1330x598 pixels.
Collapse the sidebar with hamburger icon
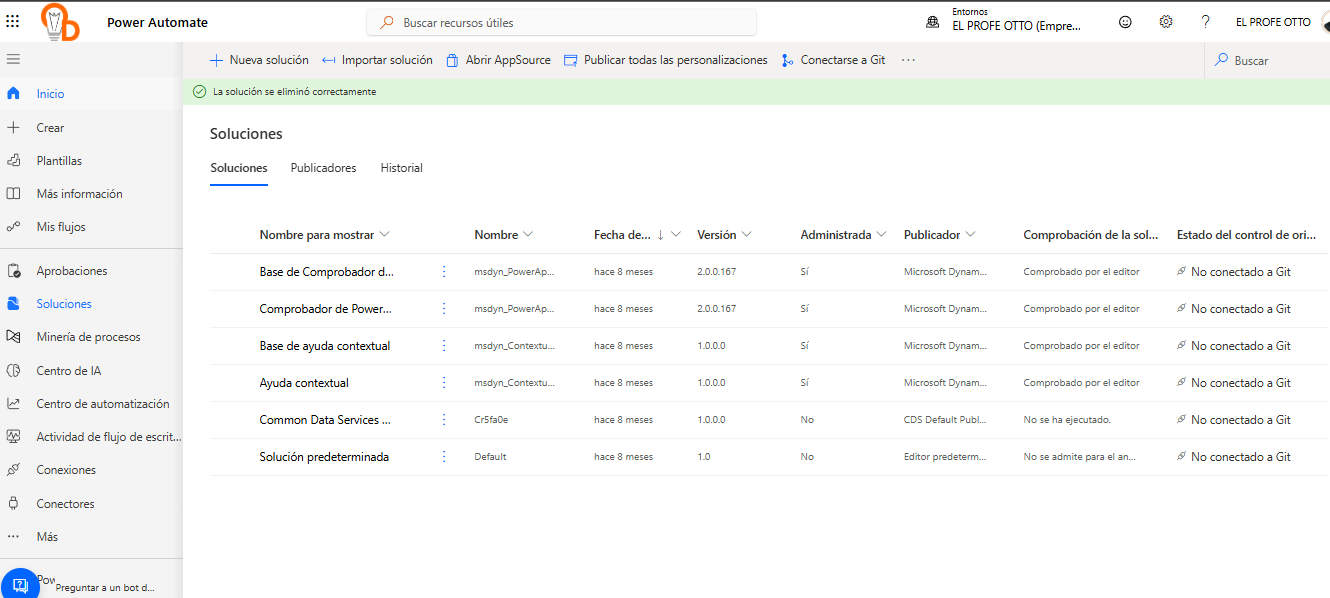click(x=13, y=59)
